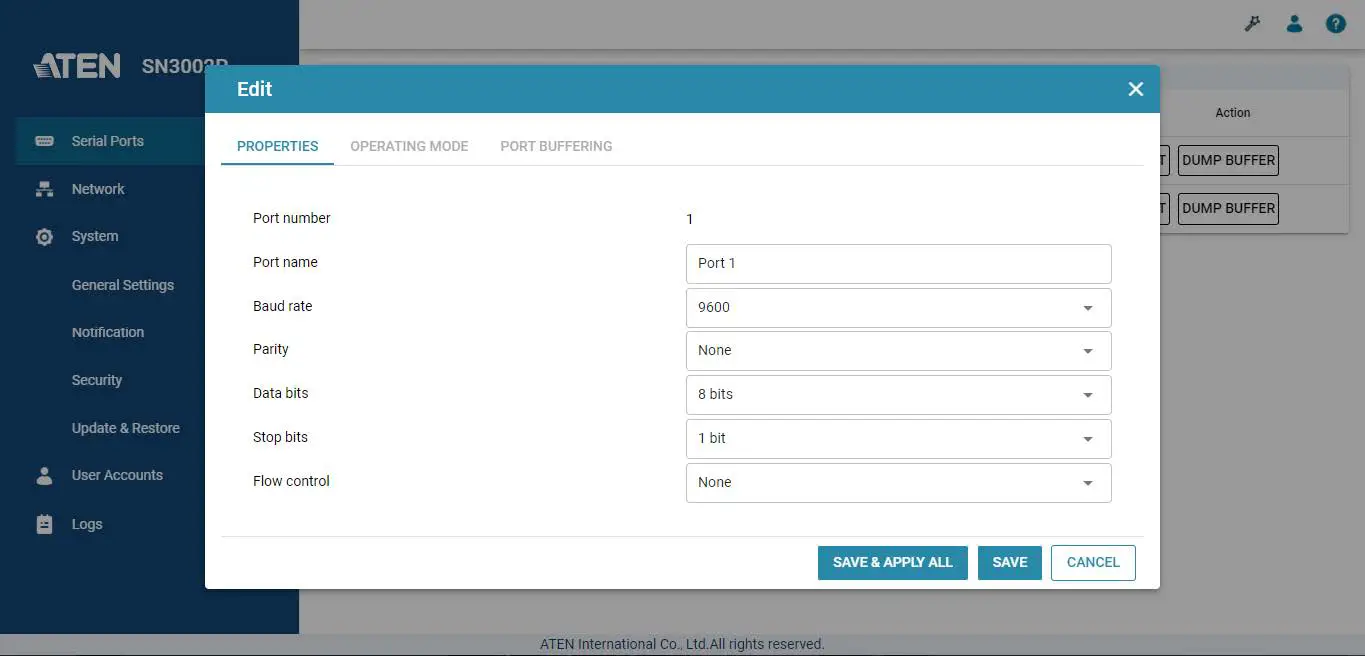Open User Accounts in the sidebar
Screen dimensions: 1365x656
tap(117, 475)
